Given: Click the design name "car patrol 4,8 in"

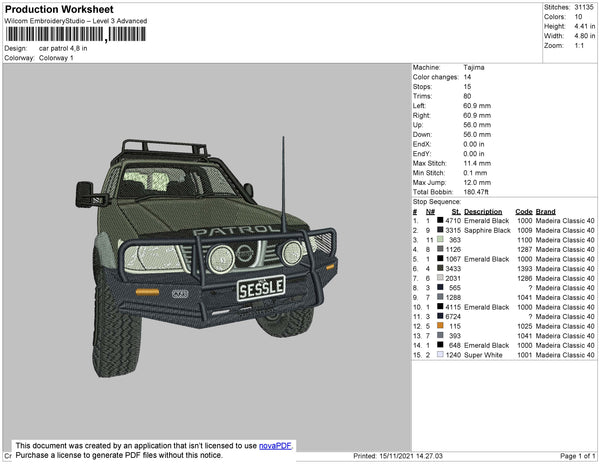Looking at the screenshot, I should click(63, 48).
